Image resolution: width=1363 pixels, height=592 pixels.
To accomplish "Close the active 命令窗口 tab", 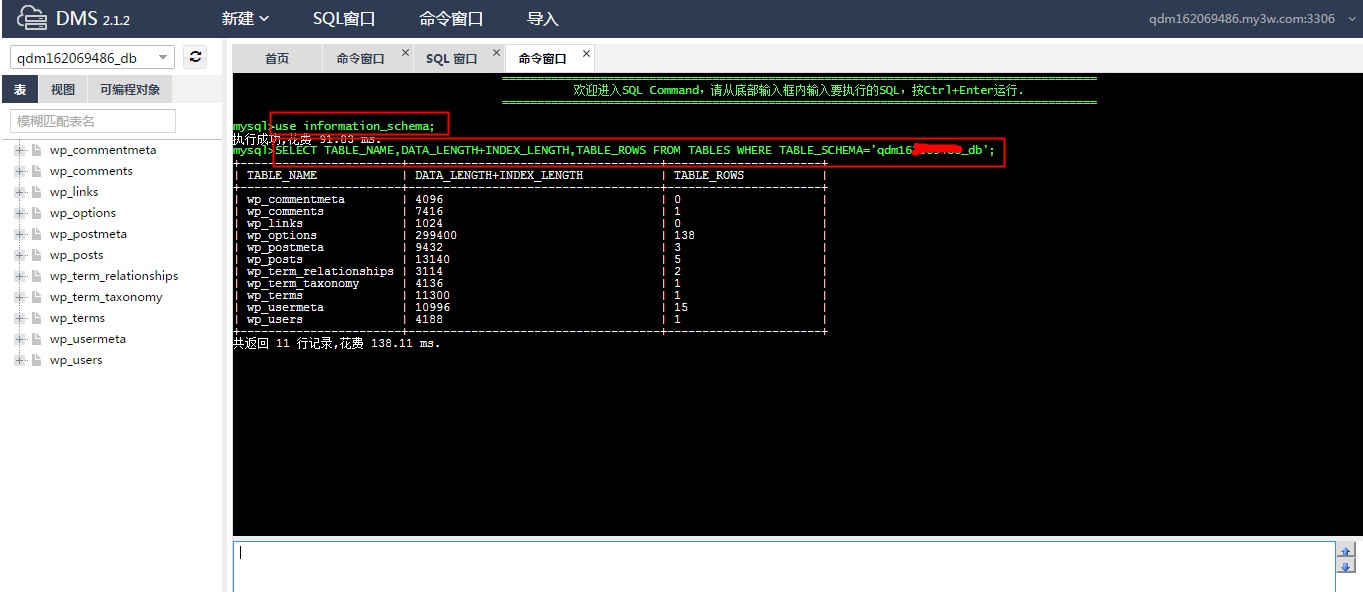I will pos(586,53).
